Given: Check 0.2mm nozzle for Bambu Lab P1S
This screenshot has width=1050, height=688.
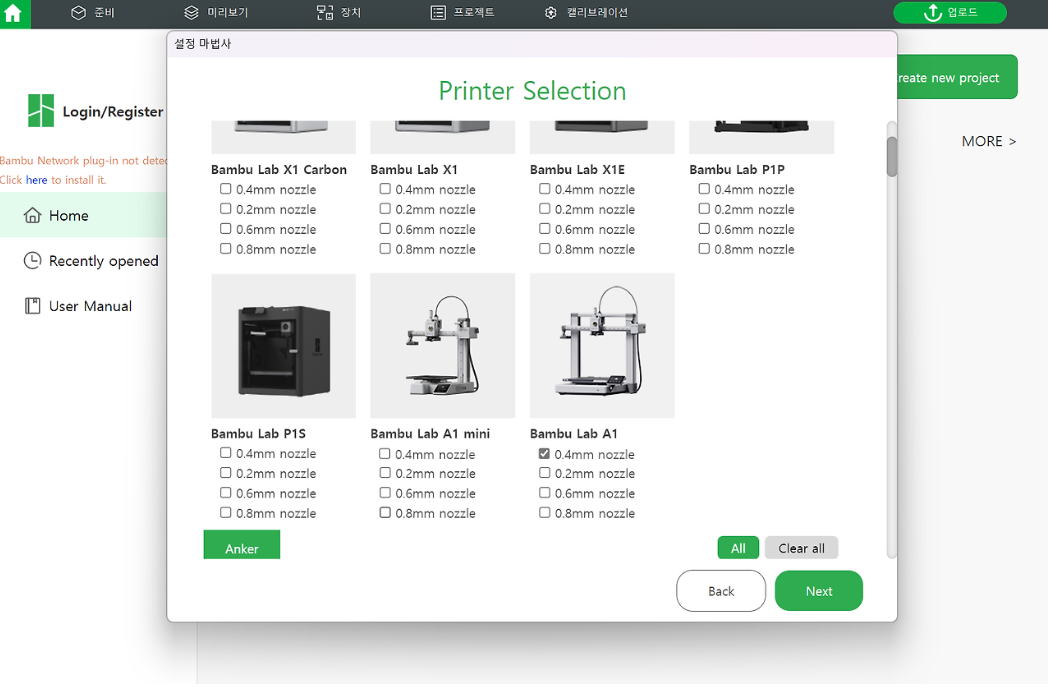Looking at the screenshot, I should (226, 473).
